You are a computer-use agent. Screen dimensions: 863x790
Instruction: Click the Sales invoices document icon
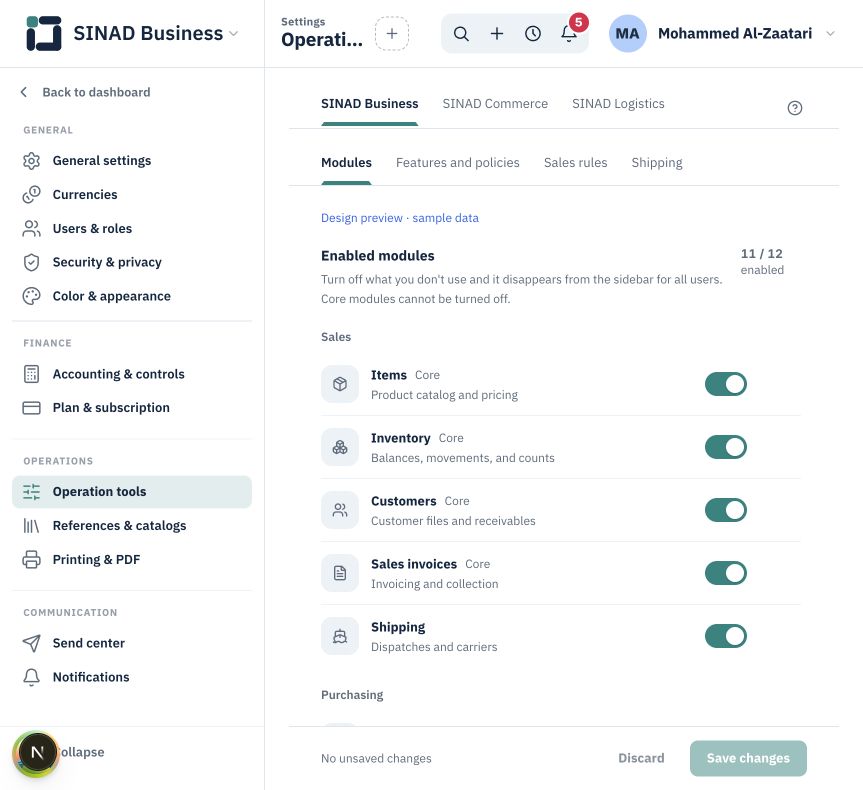340,573
